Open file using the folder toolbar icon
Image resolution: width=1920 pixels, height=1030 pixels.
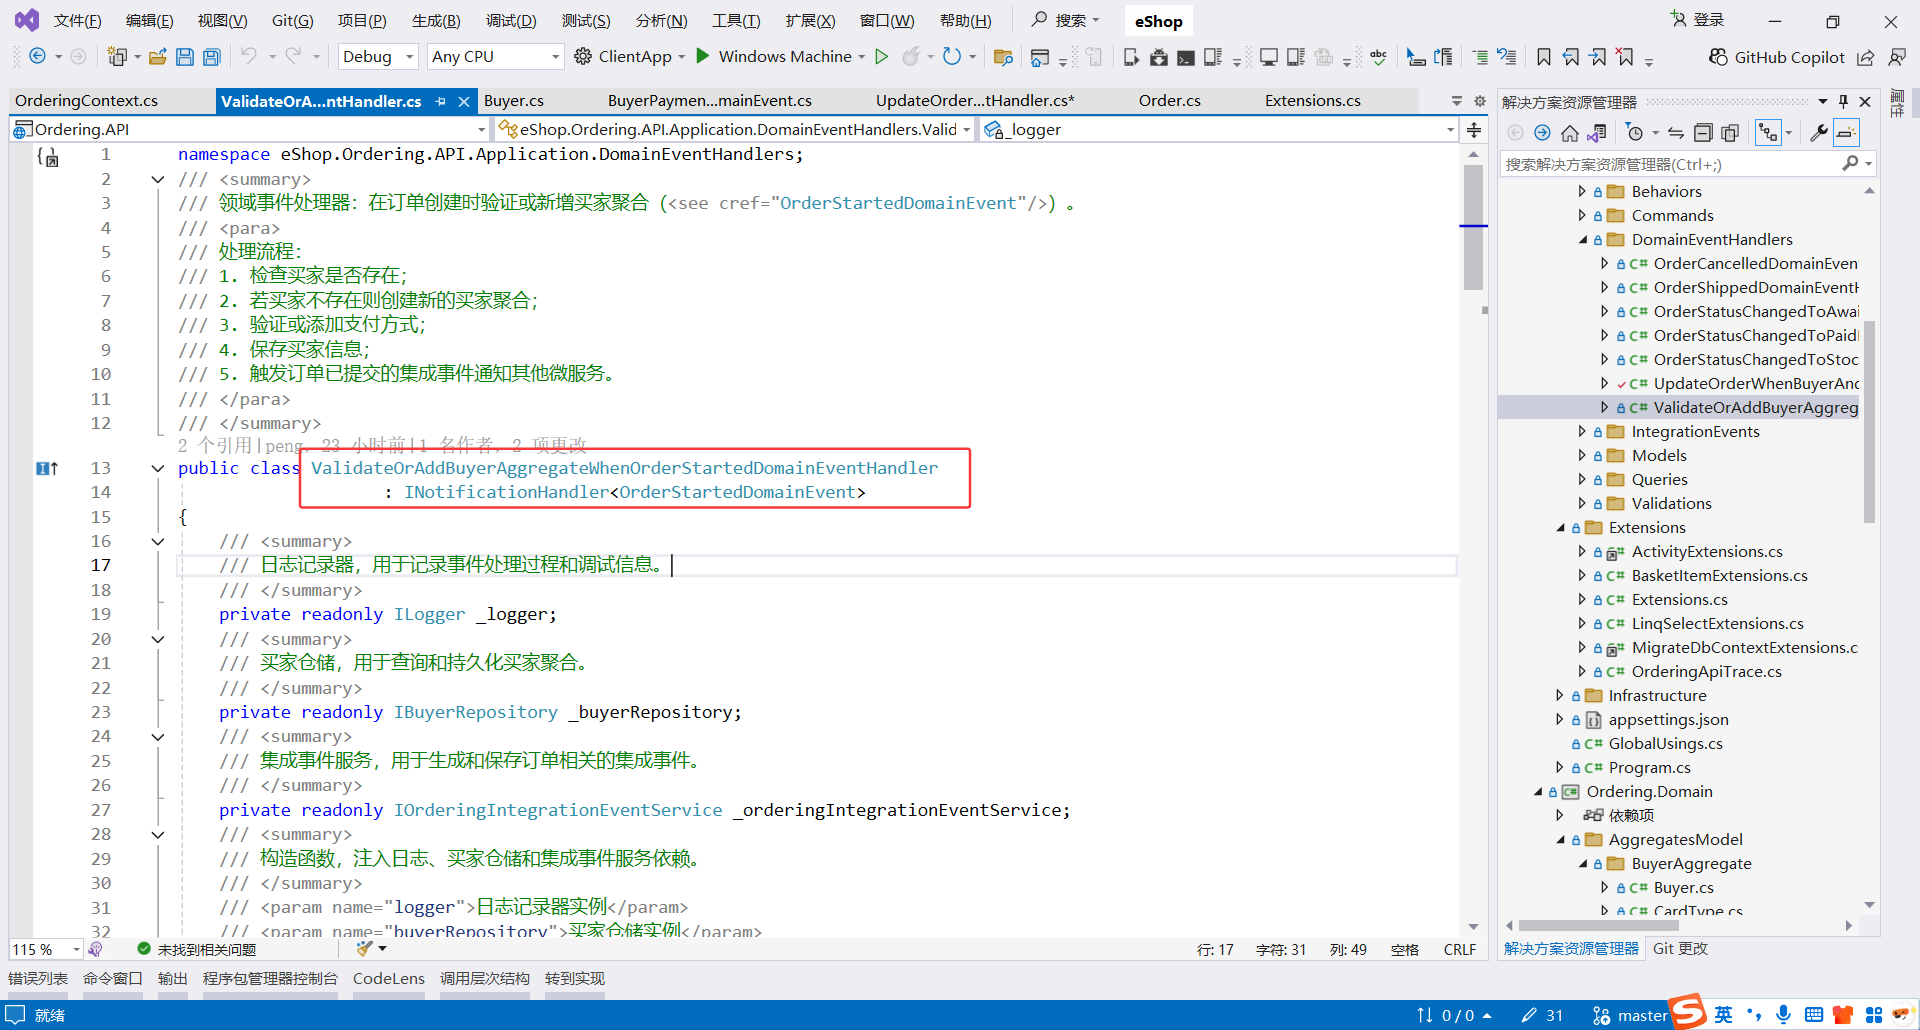point(157,57)
